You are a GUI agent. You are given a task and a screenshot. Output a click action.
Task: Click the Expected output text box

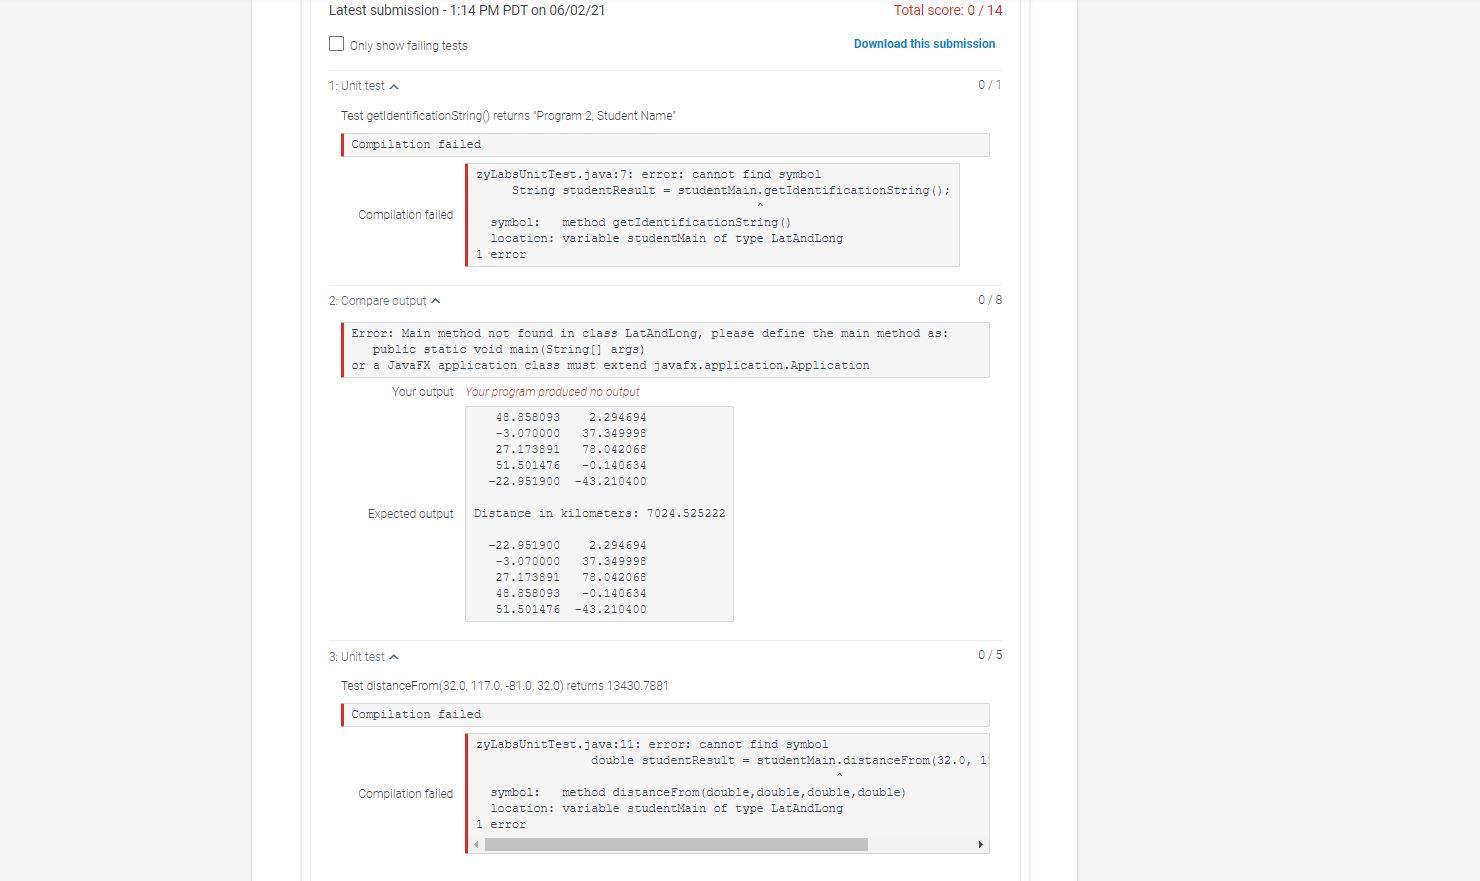coord(599,513)
